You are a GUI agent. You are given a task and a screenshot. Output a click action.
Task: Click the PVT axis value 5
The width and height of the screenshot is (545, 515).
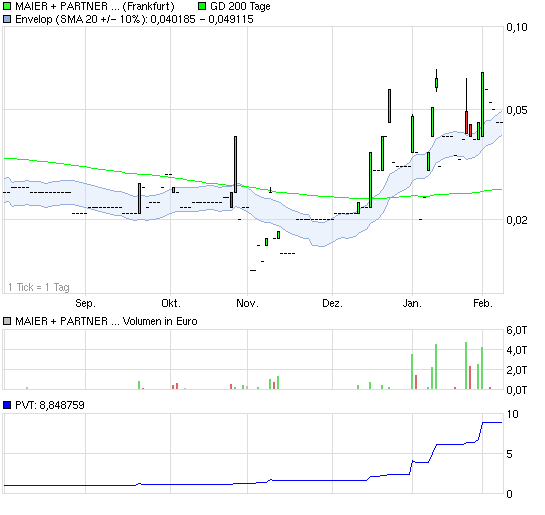[509, 454]
